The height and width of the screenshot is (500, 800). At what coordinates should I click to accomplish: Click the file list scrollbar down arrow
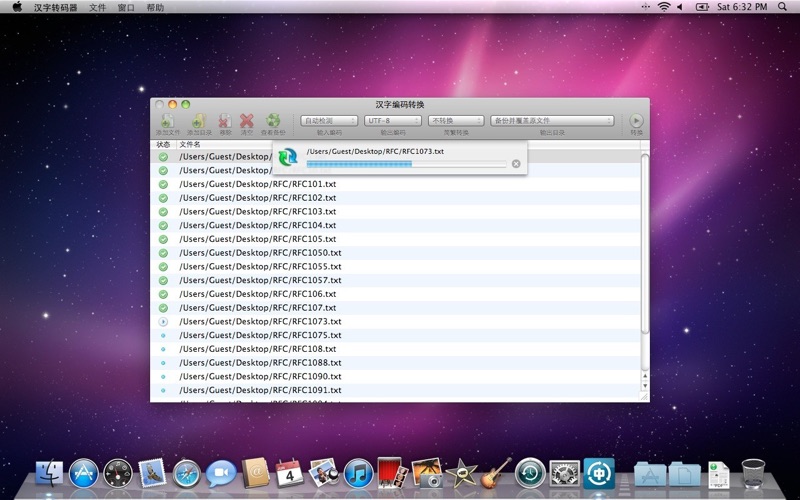(x=644, y=385)
